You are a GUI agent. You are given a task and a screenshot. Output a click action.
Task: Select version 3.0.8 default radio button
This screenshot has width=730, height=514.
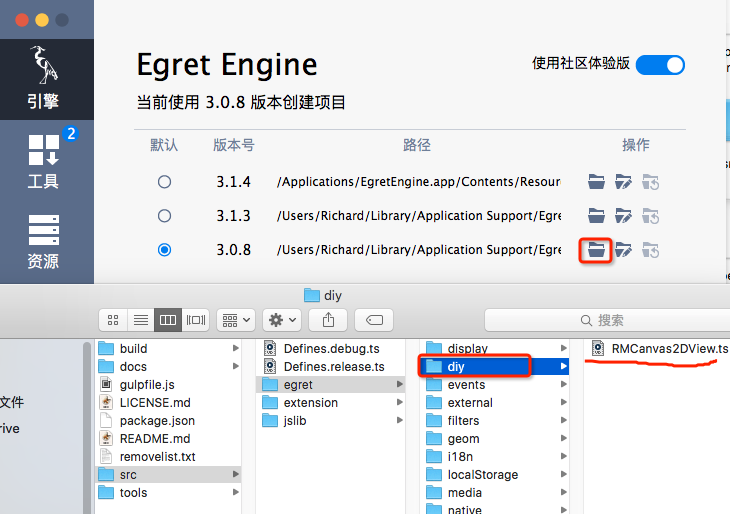click(x=164, y=250)
